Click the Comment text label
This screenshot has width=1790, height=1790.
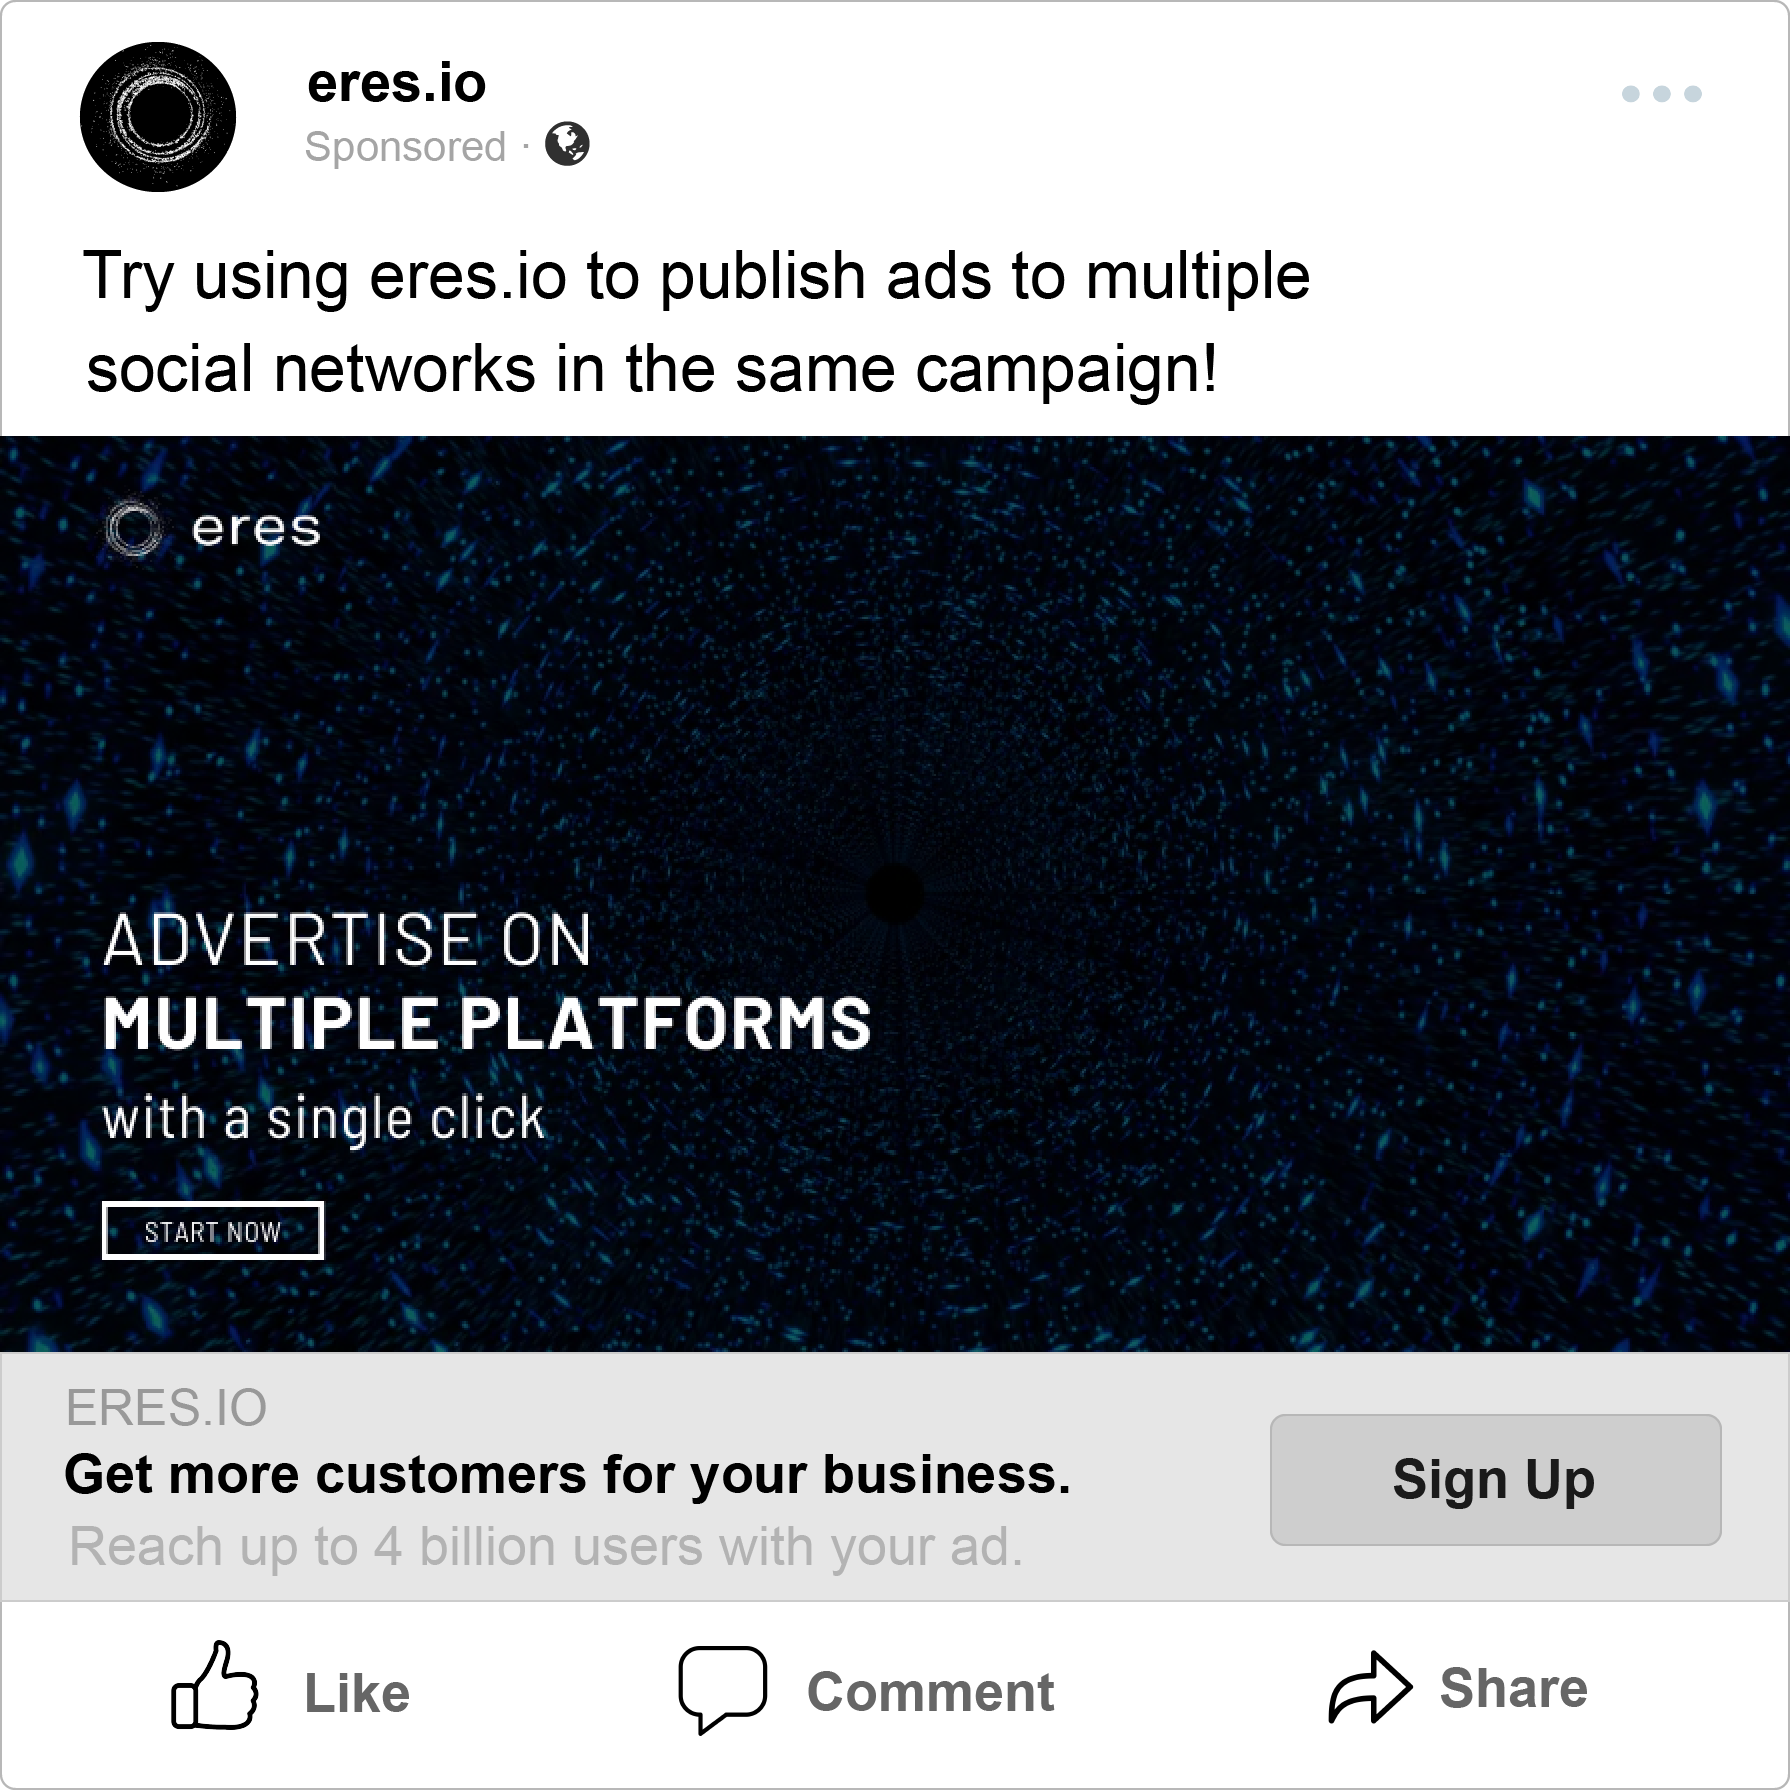coord(930,1692)
